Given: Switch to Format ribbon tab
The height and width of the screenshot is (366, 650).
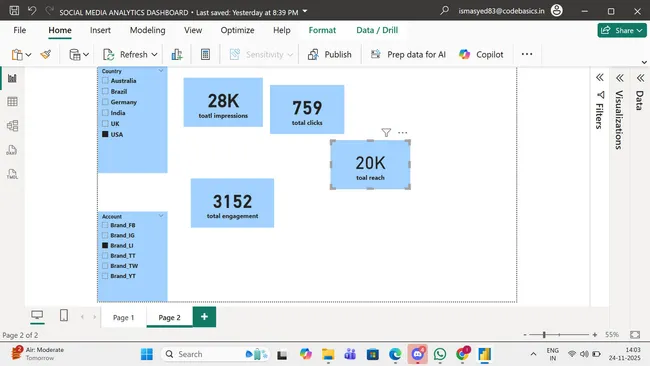Looking at the screenshot, I should click(322, 30).
